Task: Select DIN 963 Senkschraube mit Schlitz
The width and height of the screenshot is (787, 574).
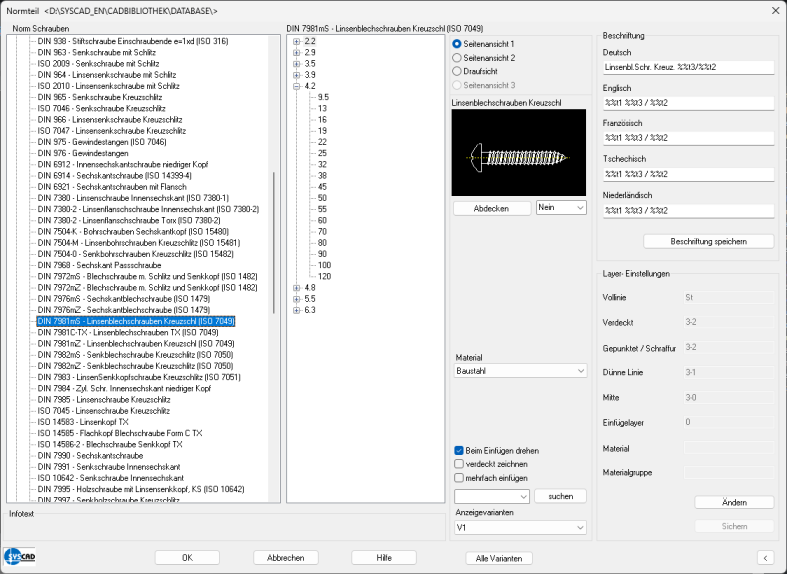Action: click(96, 52)
